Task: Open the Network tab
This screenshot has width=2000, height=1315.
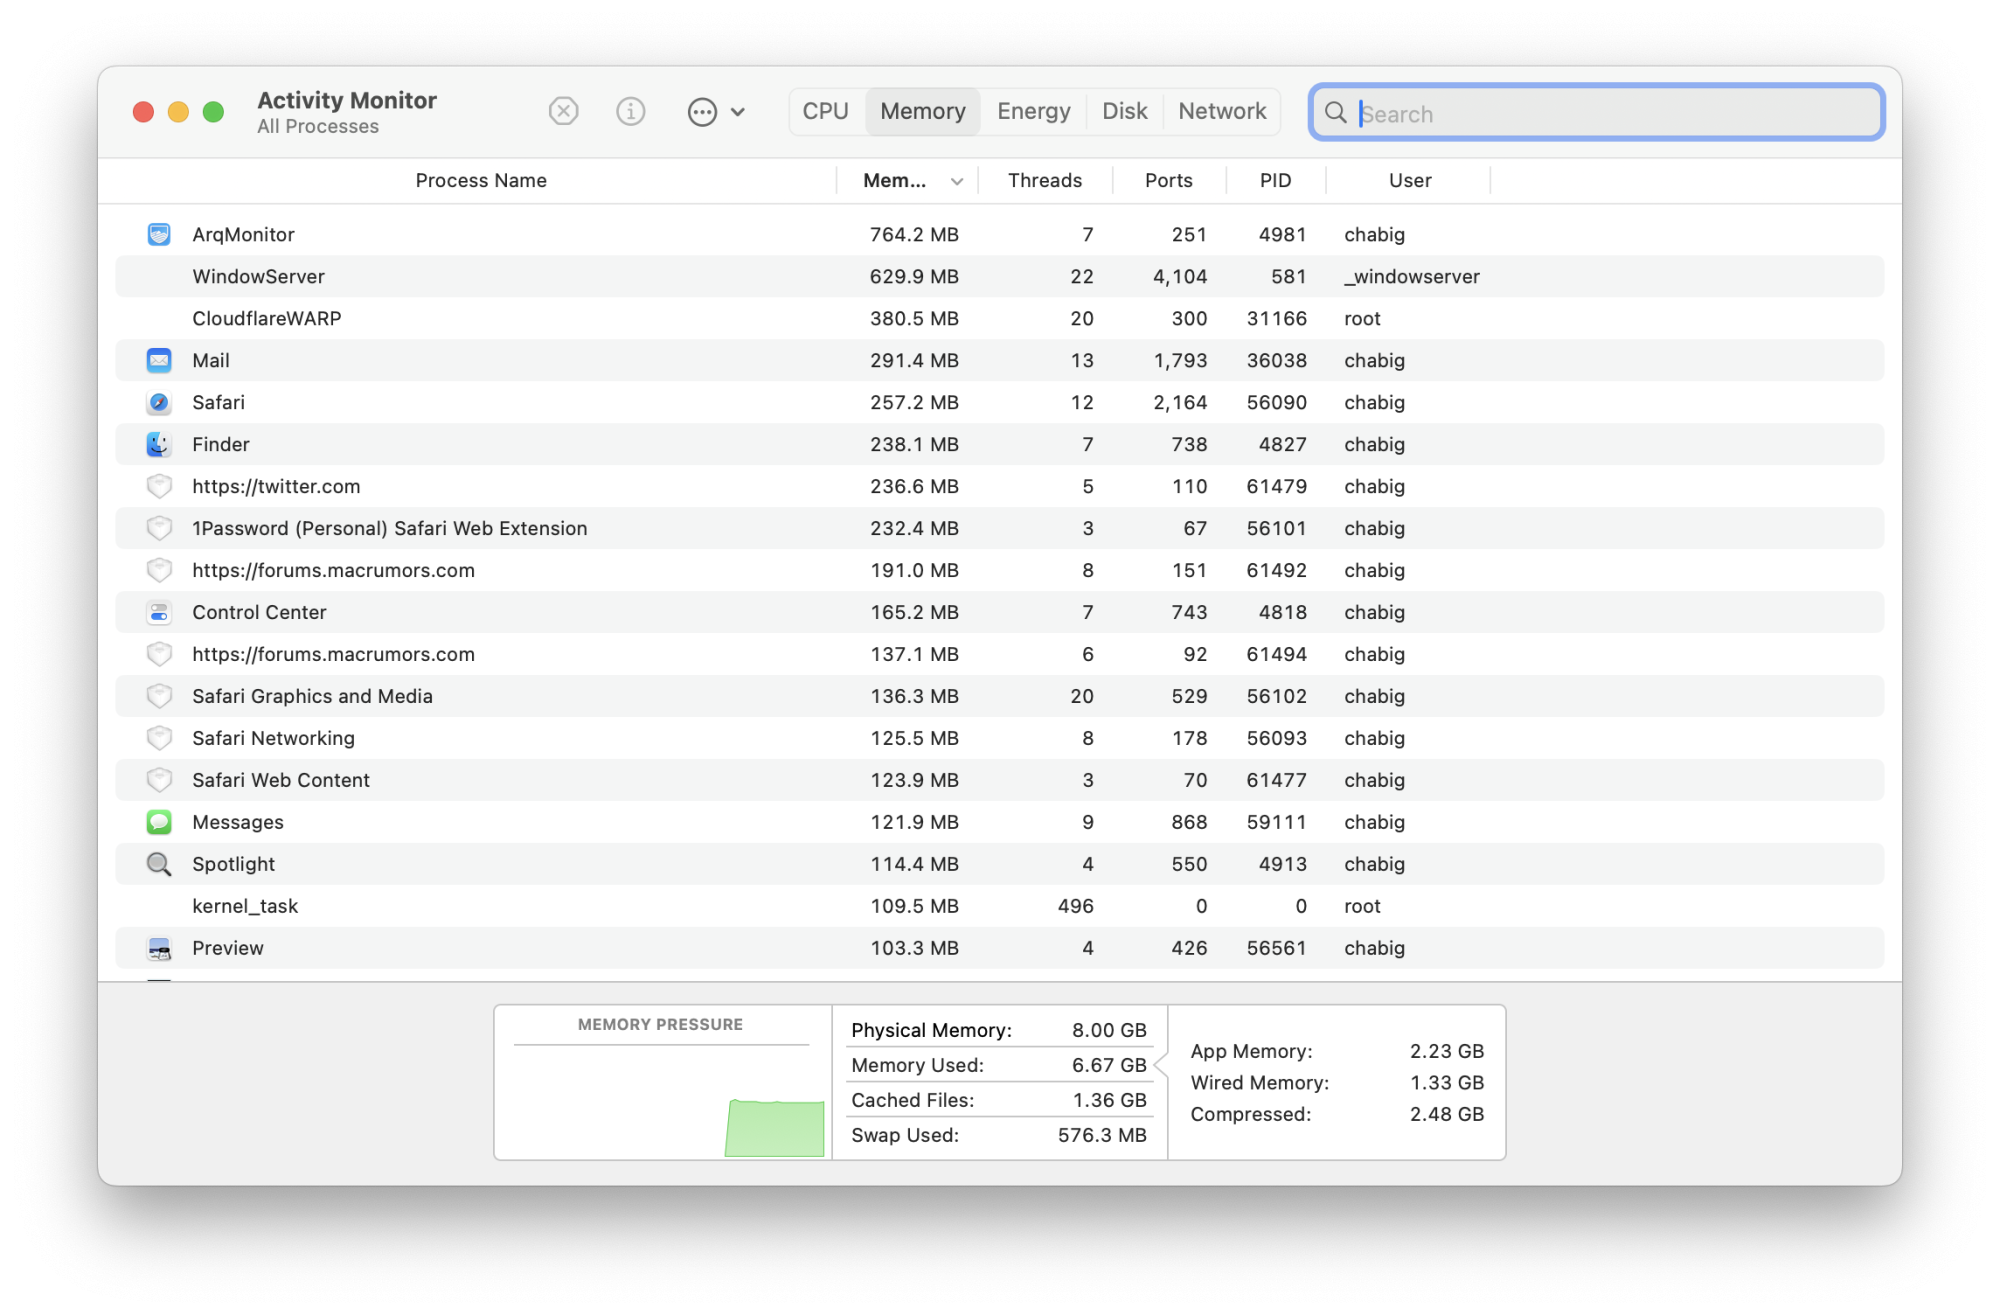Action: 1221,111
